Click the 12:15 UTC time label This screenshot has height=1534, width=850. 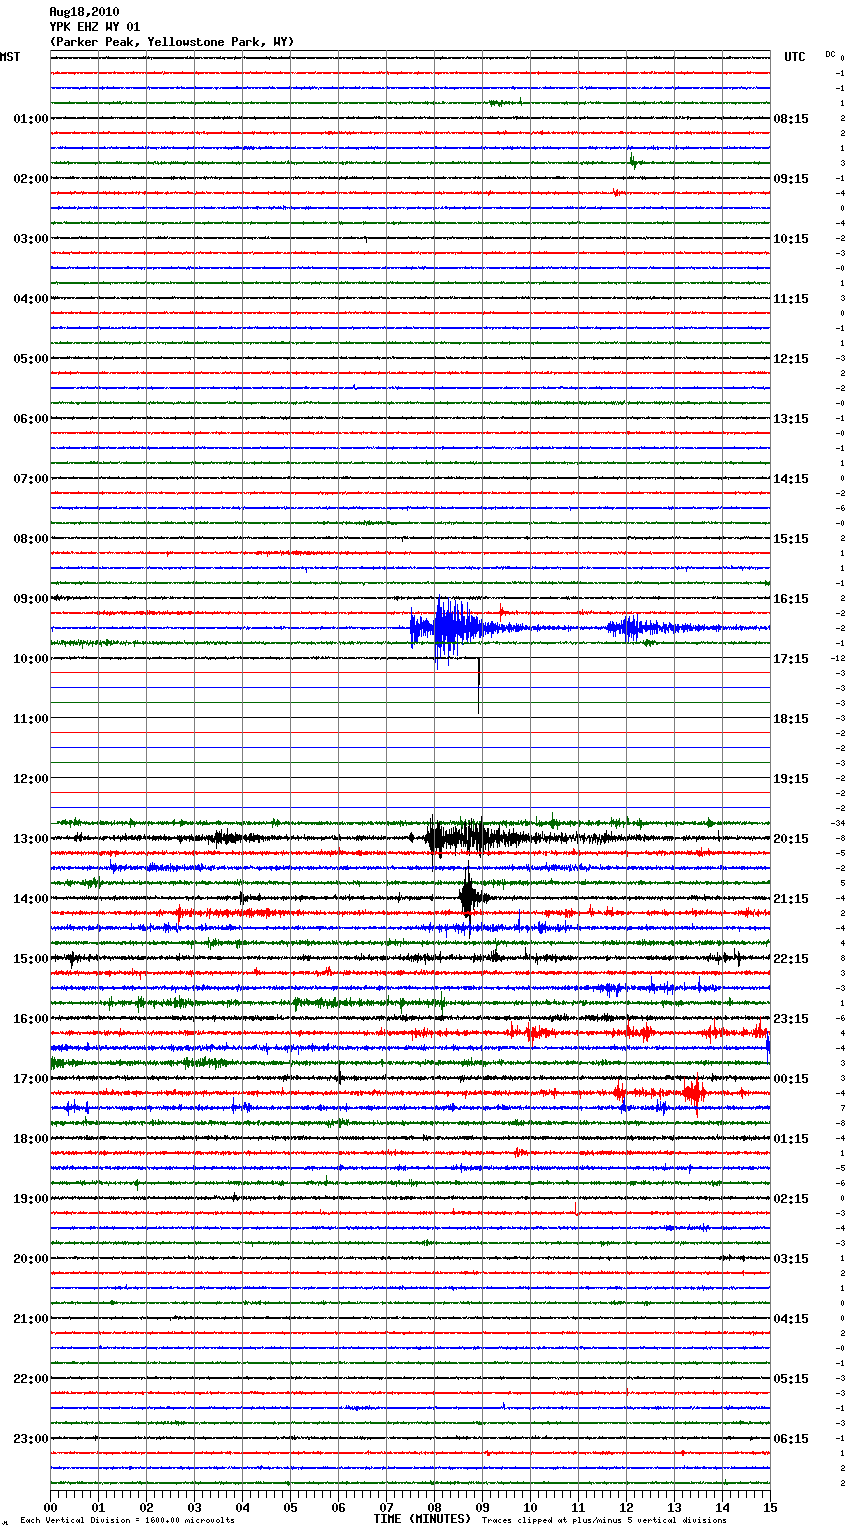point(791,359)
